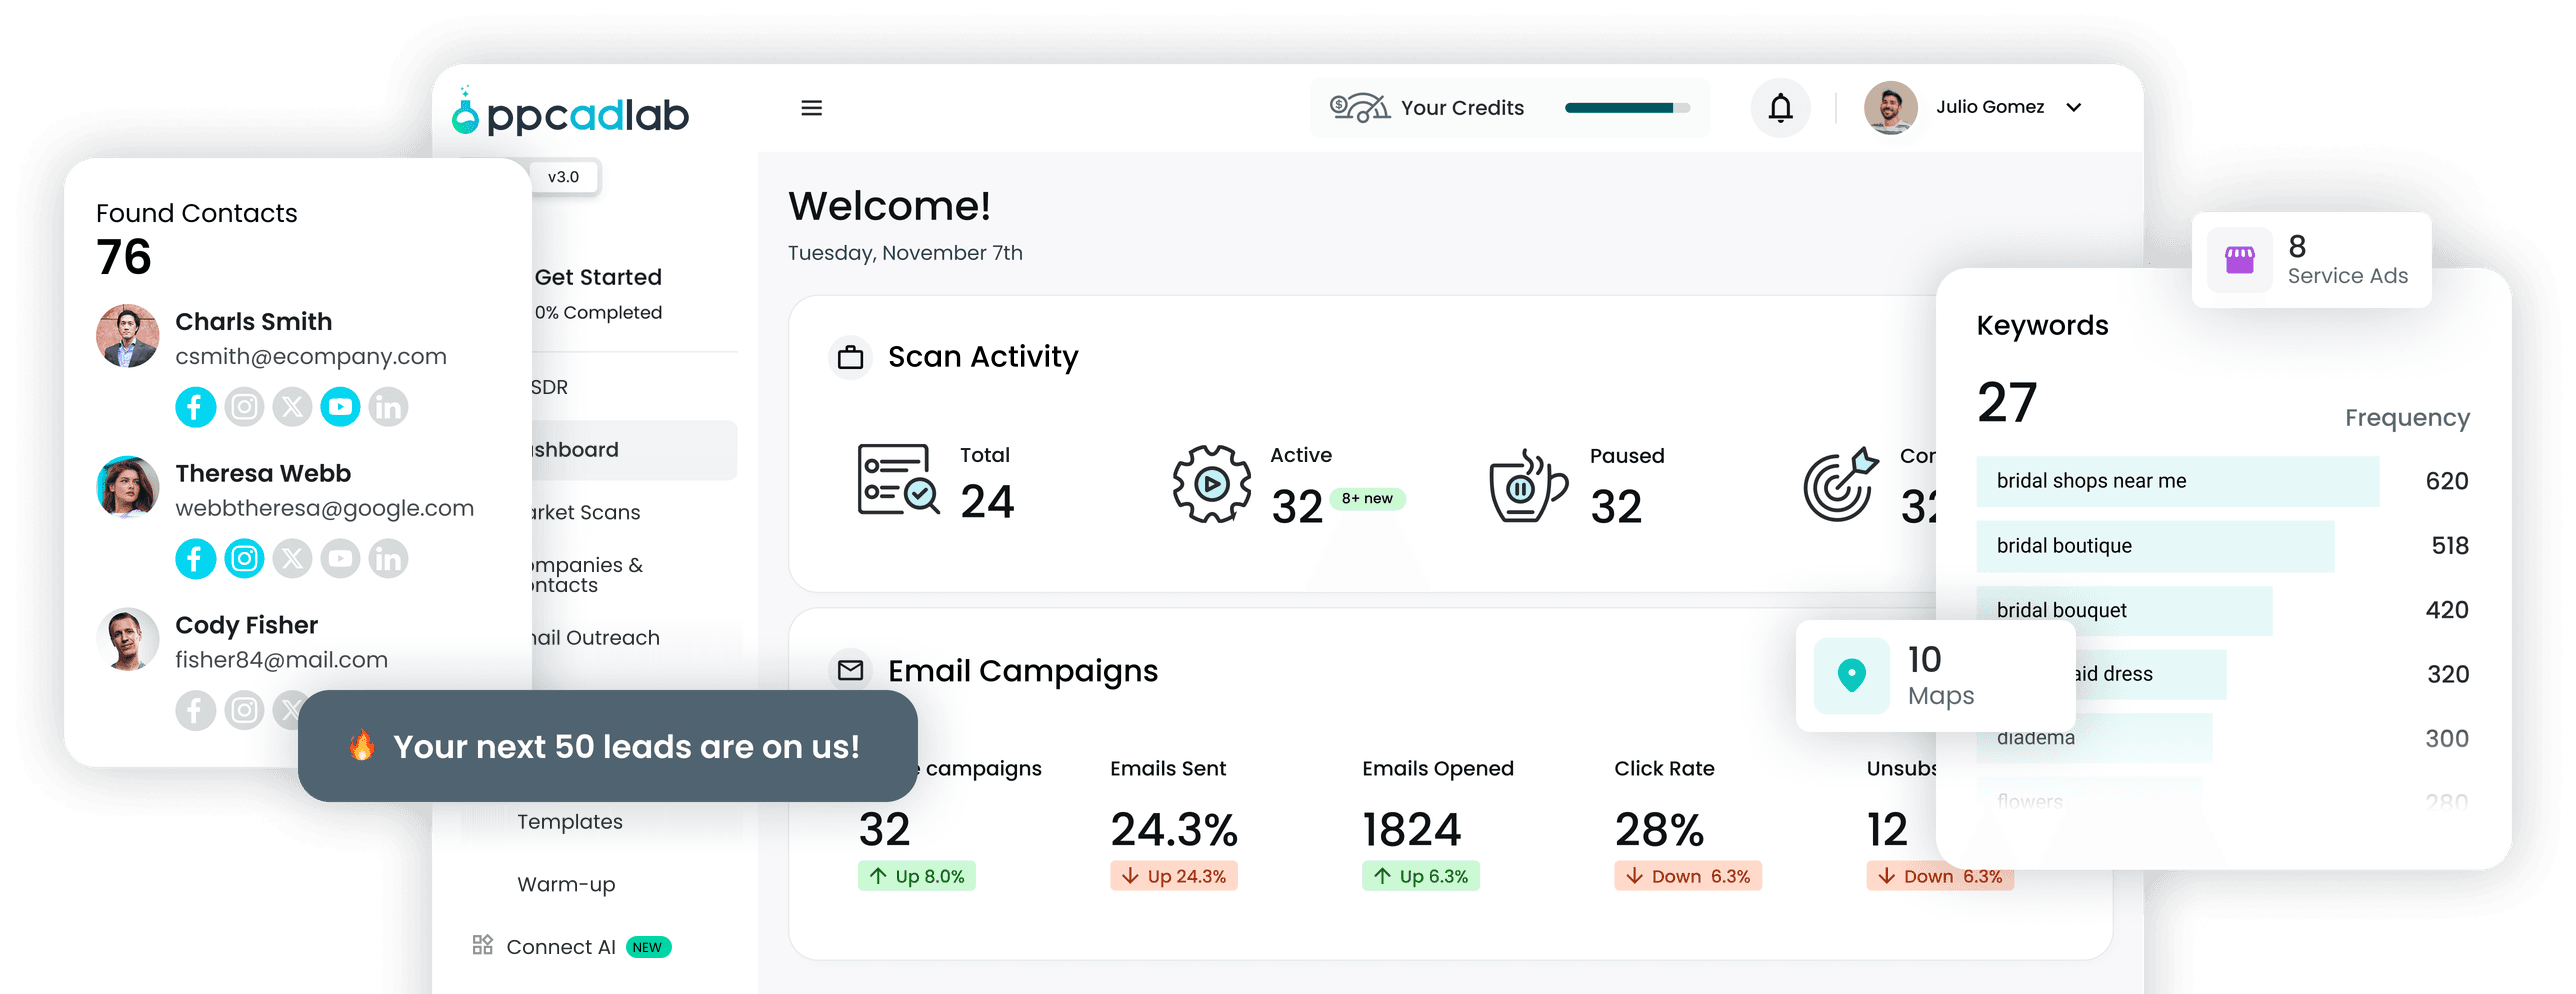Image resolution: width=2576 pixels, height=994 pixels.
Task: Click the Your Credits progress bar
Action: pos(1627,108)
